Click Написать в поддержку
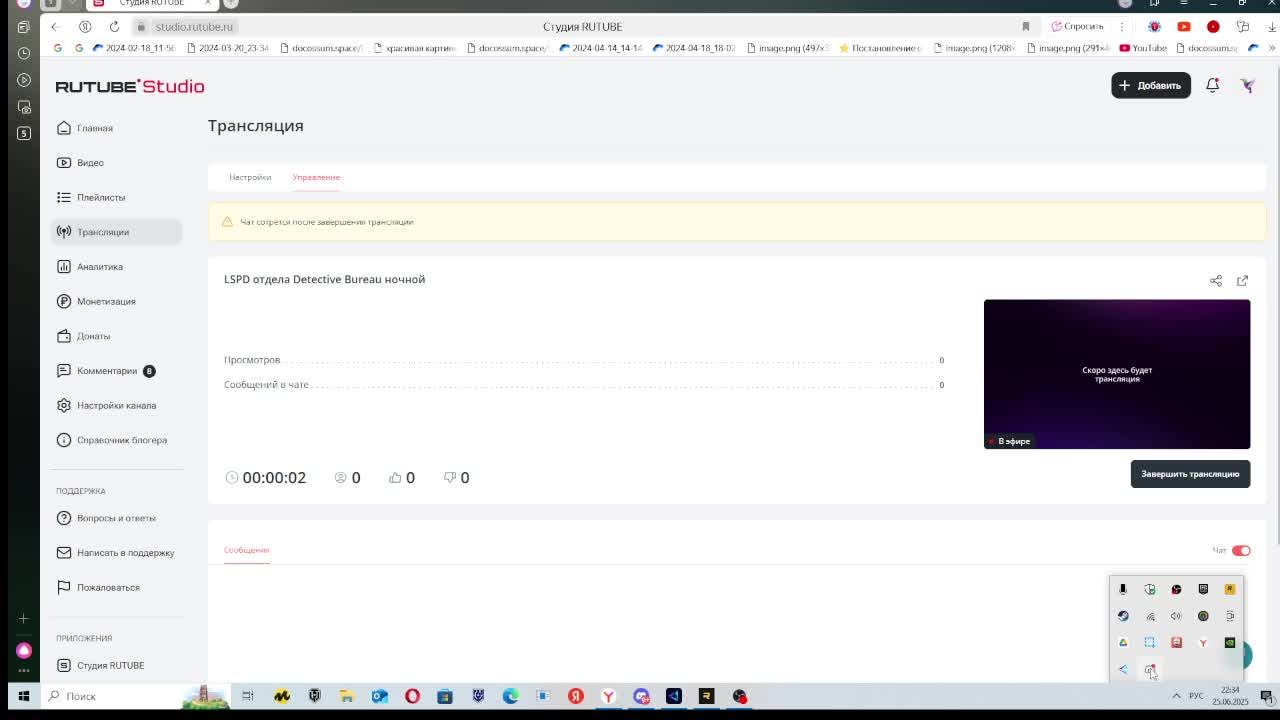1280x720 pixels. 116,553
